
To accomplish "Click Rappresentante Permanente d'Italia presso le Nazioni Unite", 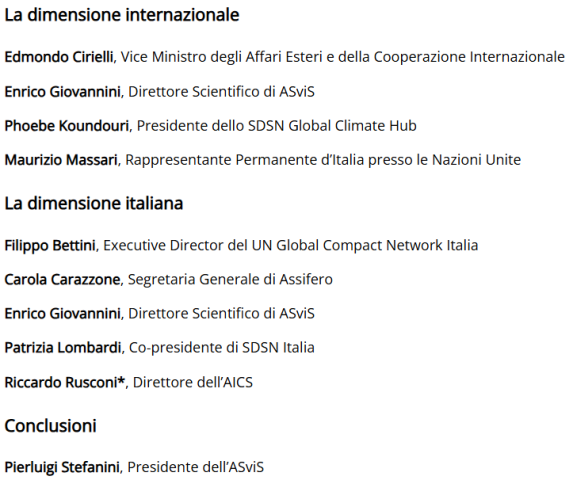I will click(x=323, y=160).
